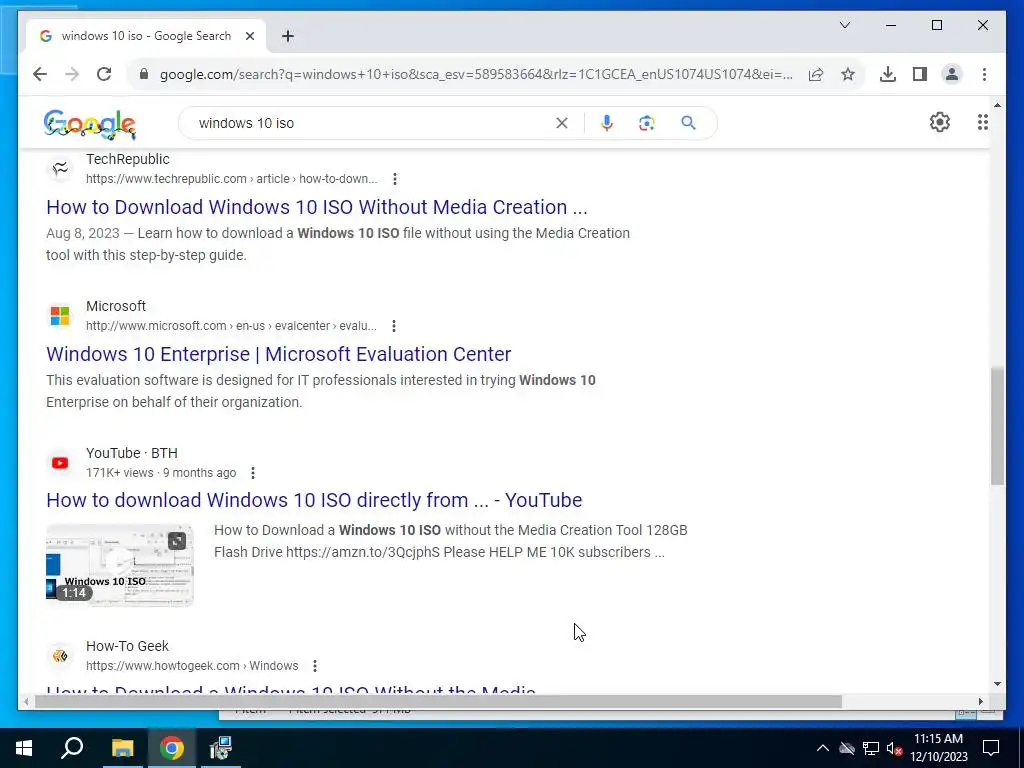The width and height of the screenshot is (1024, 768).
Task: Open the Windows Start menu
Action: coord(24,748)
